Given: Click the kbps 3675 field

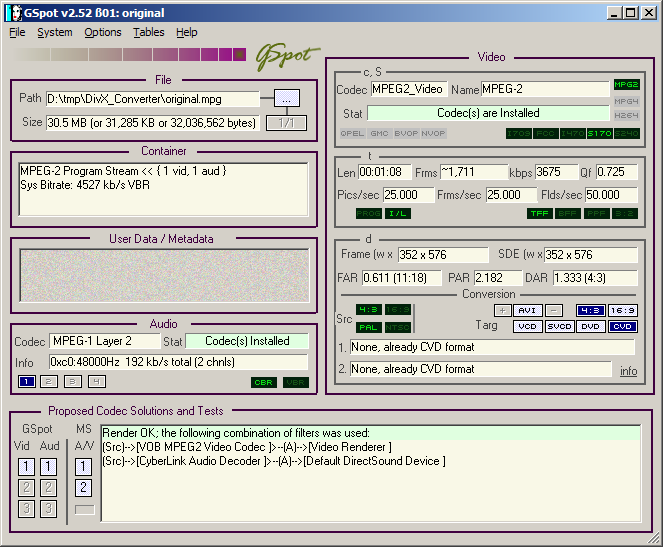Looking at the screenshot, I should click(556, 172).
